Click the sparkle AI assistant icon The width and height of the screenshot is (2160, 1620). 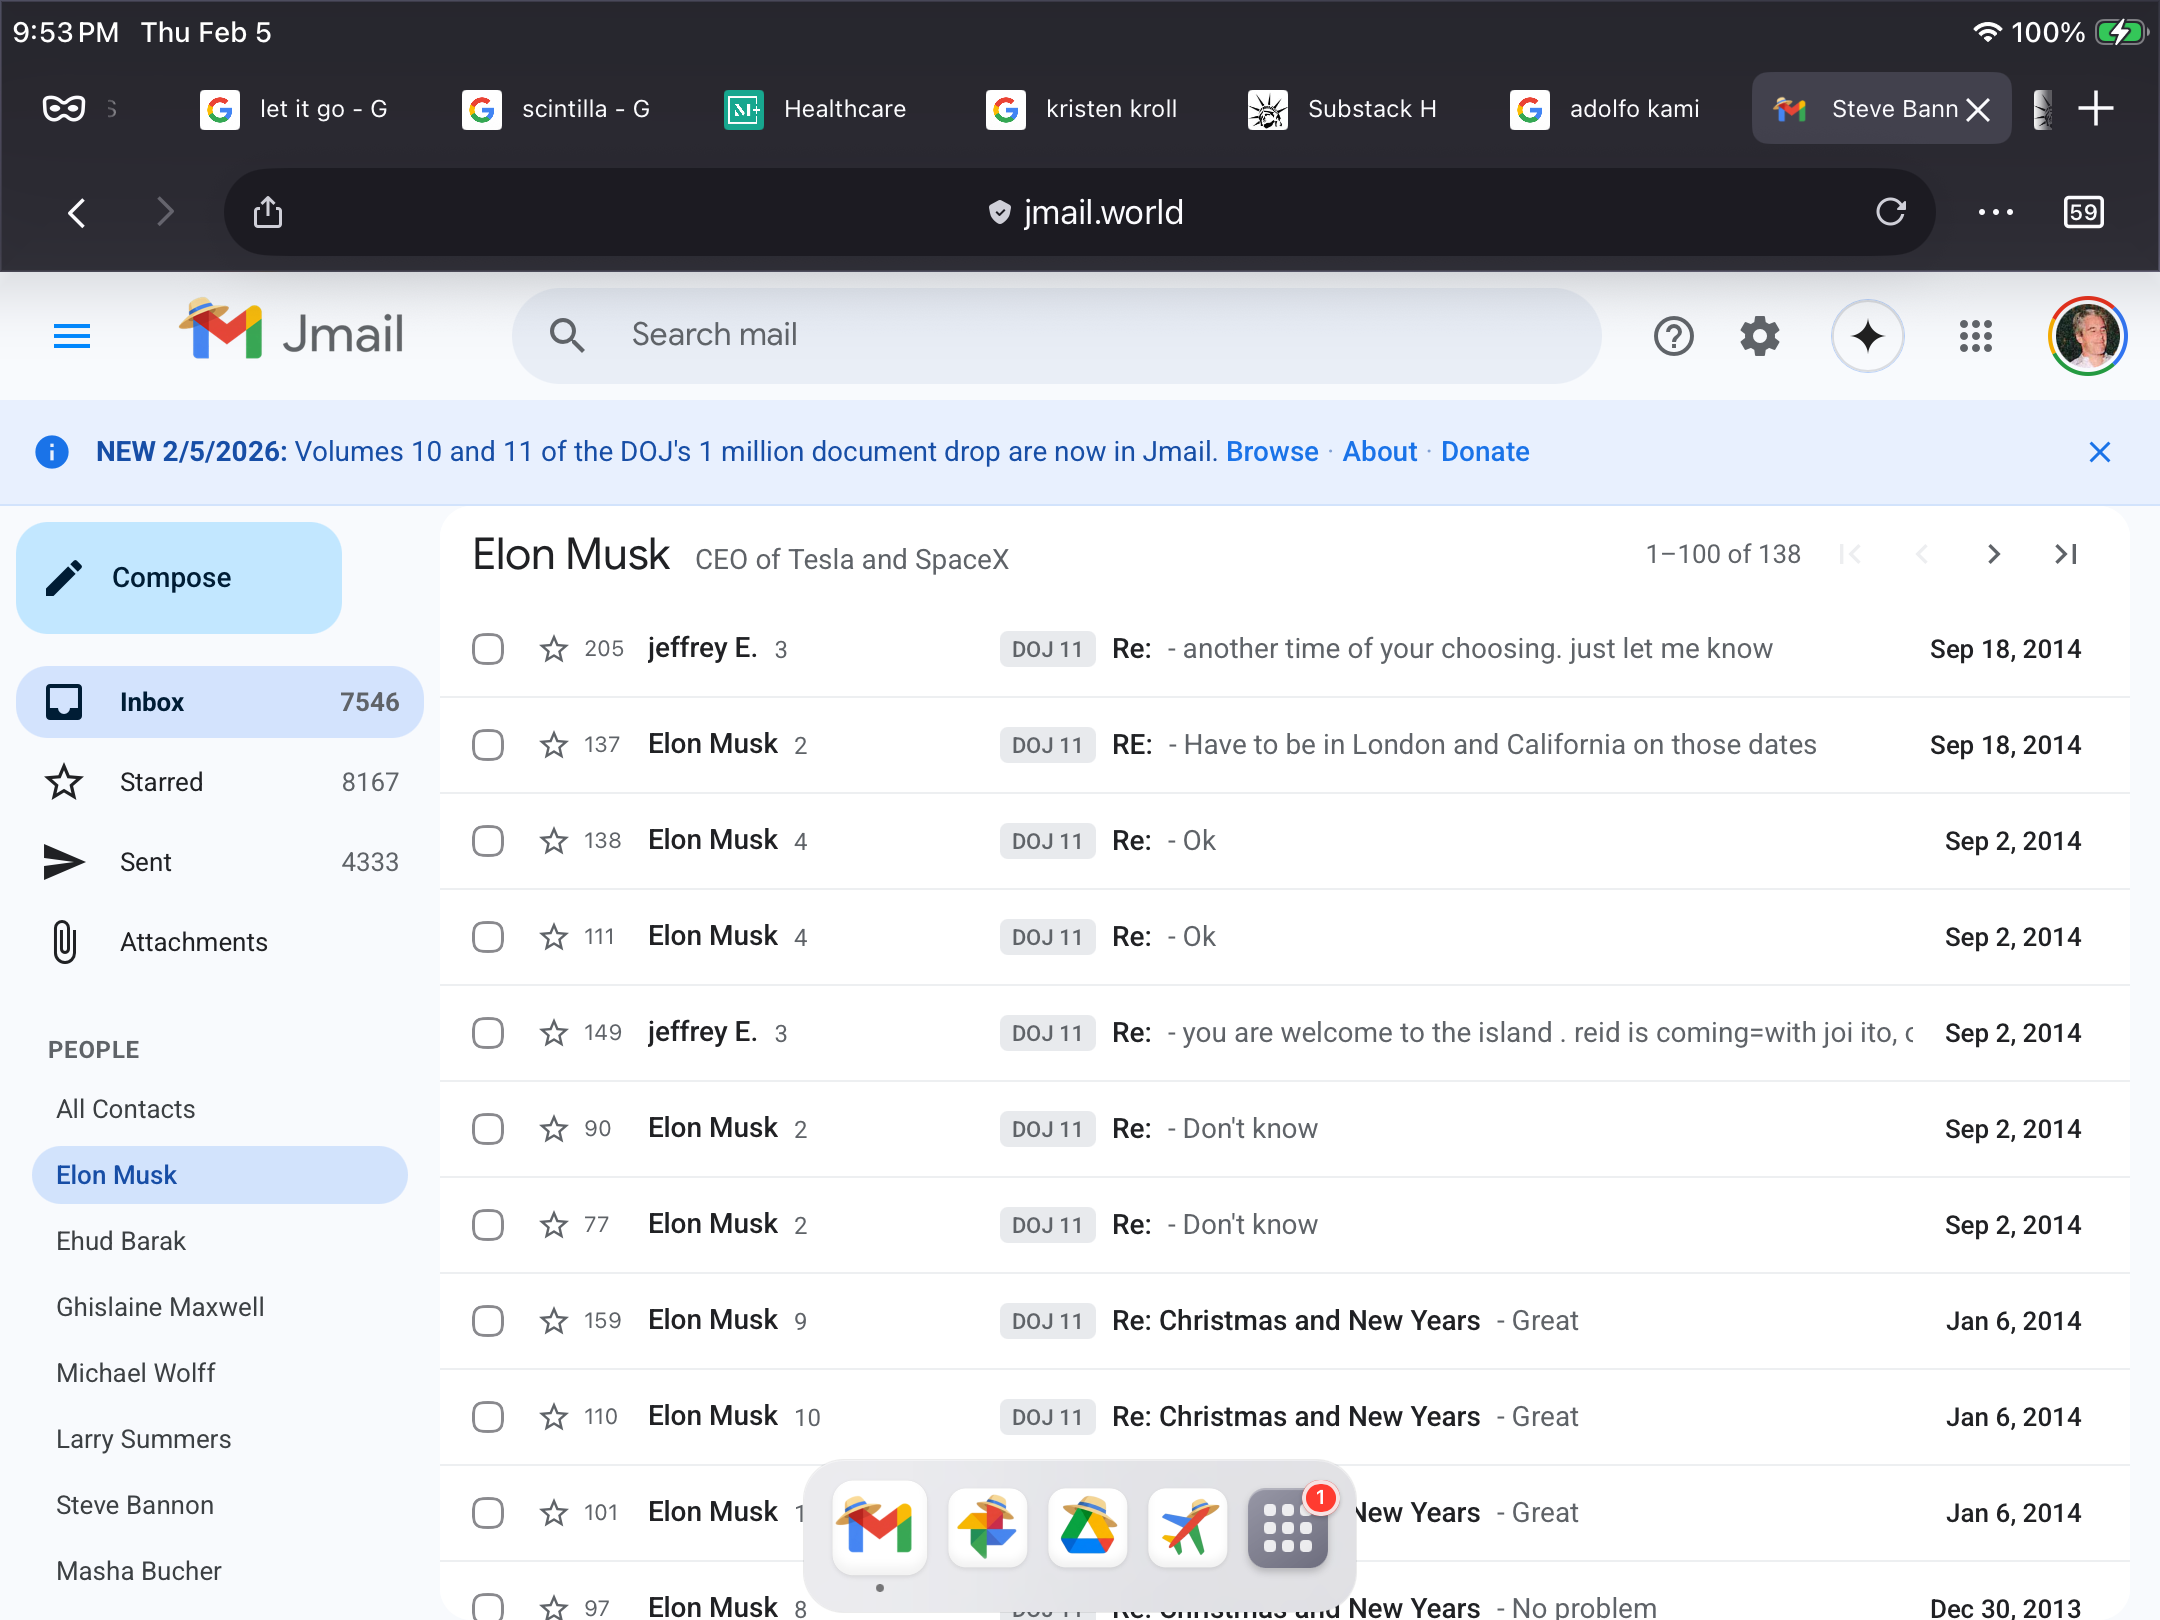click(x=1867, y=336)
